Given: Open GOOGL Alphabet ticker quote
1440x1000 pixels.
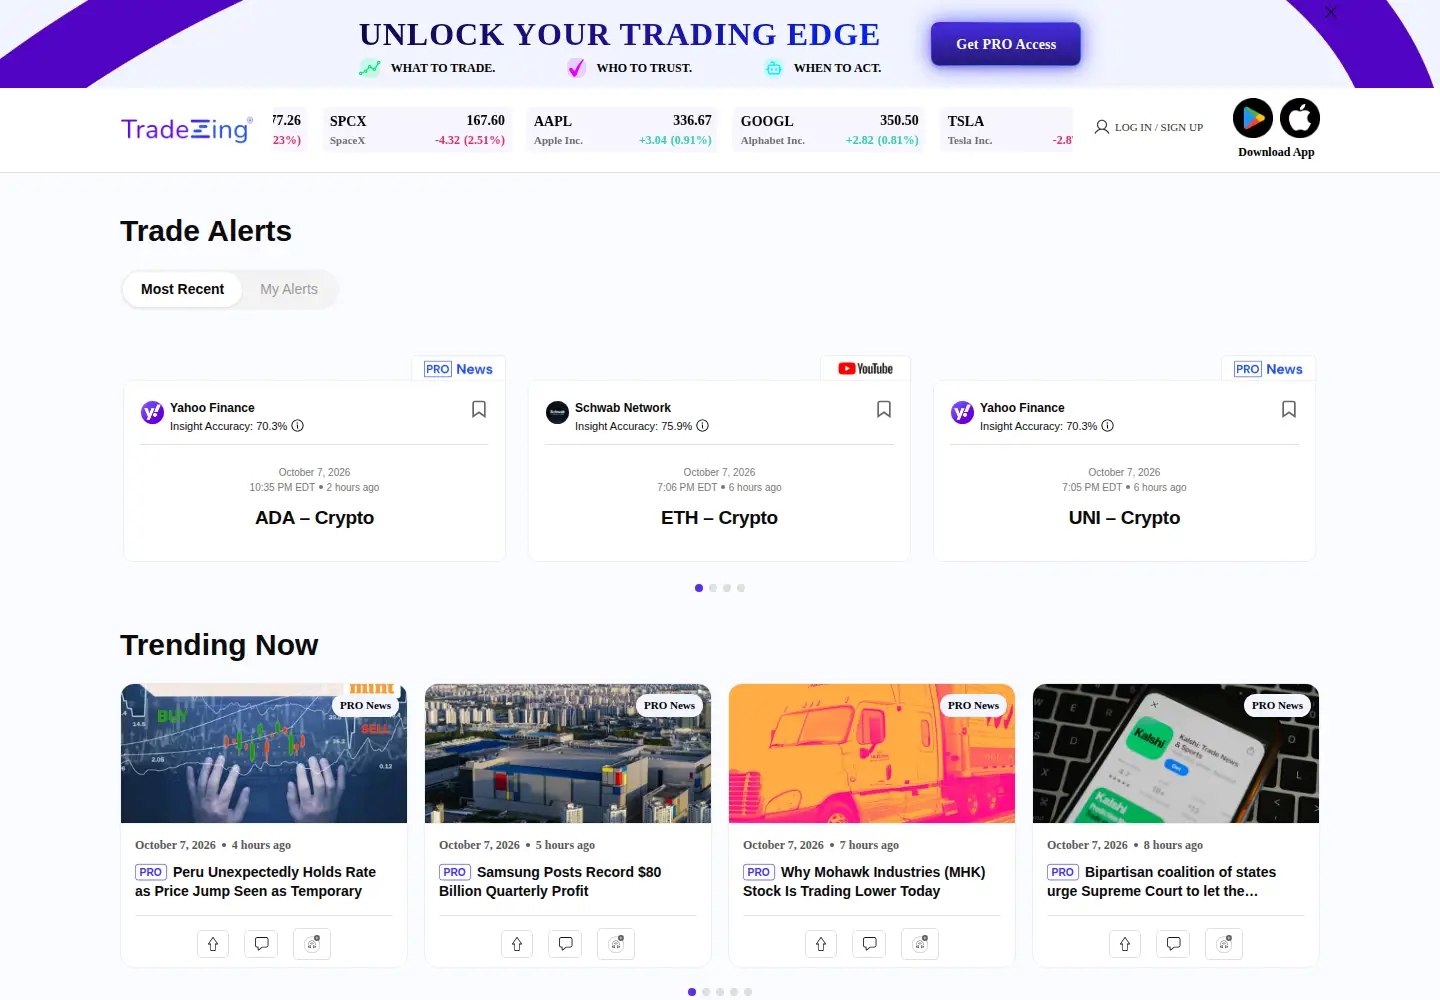Looking at the screenshot, I should pos(829,130).
